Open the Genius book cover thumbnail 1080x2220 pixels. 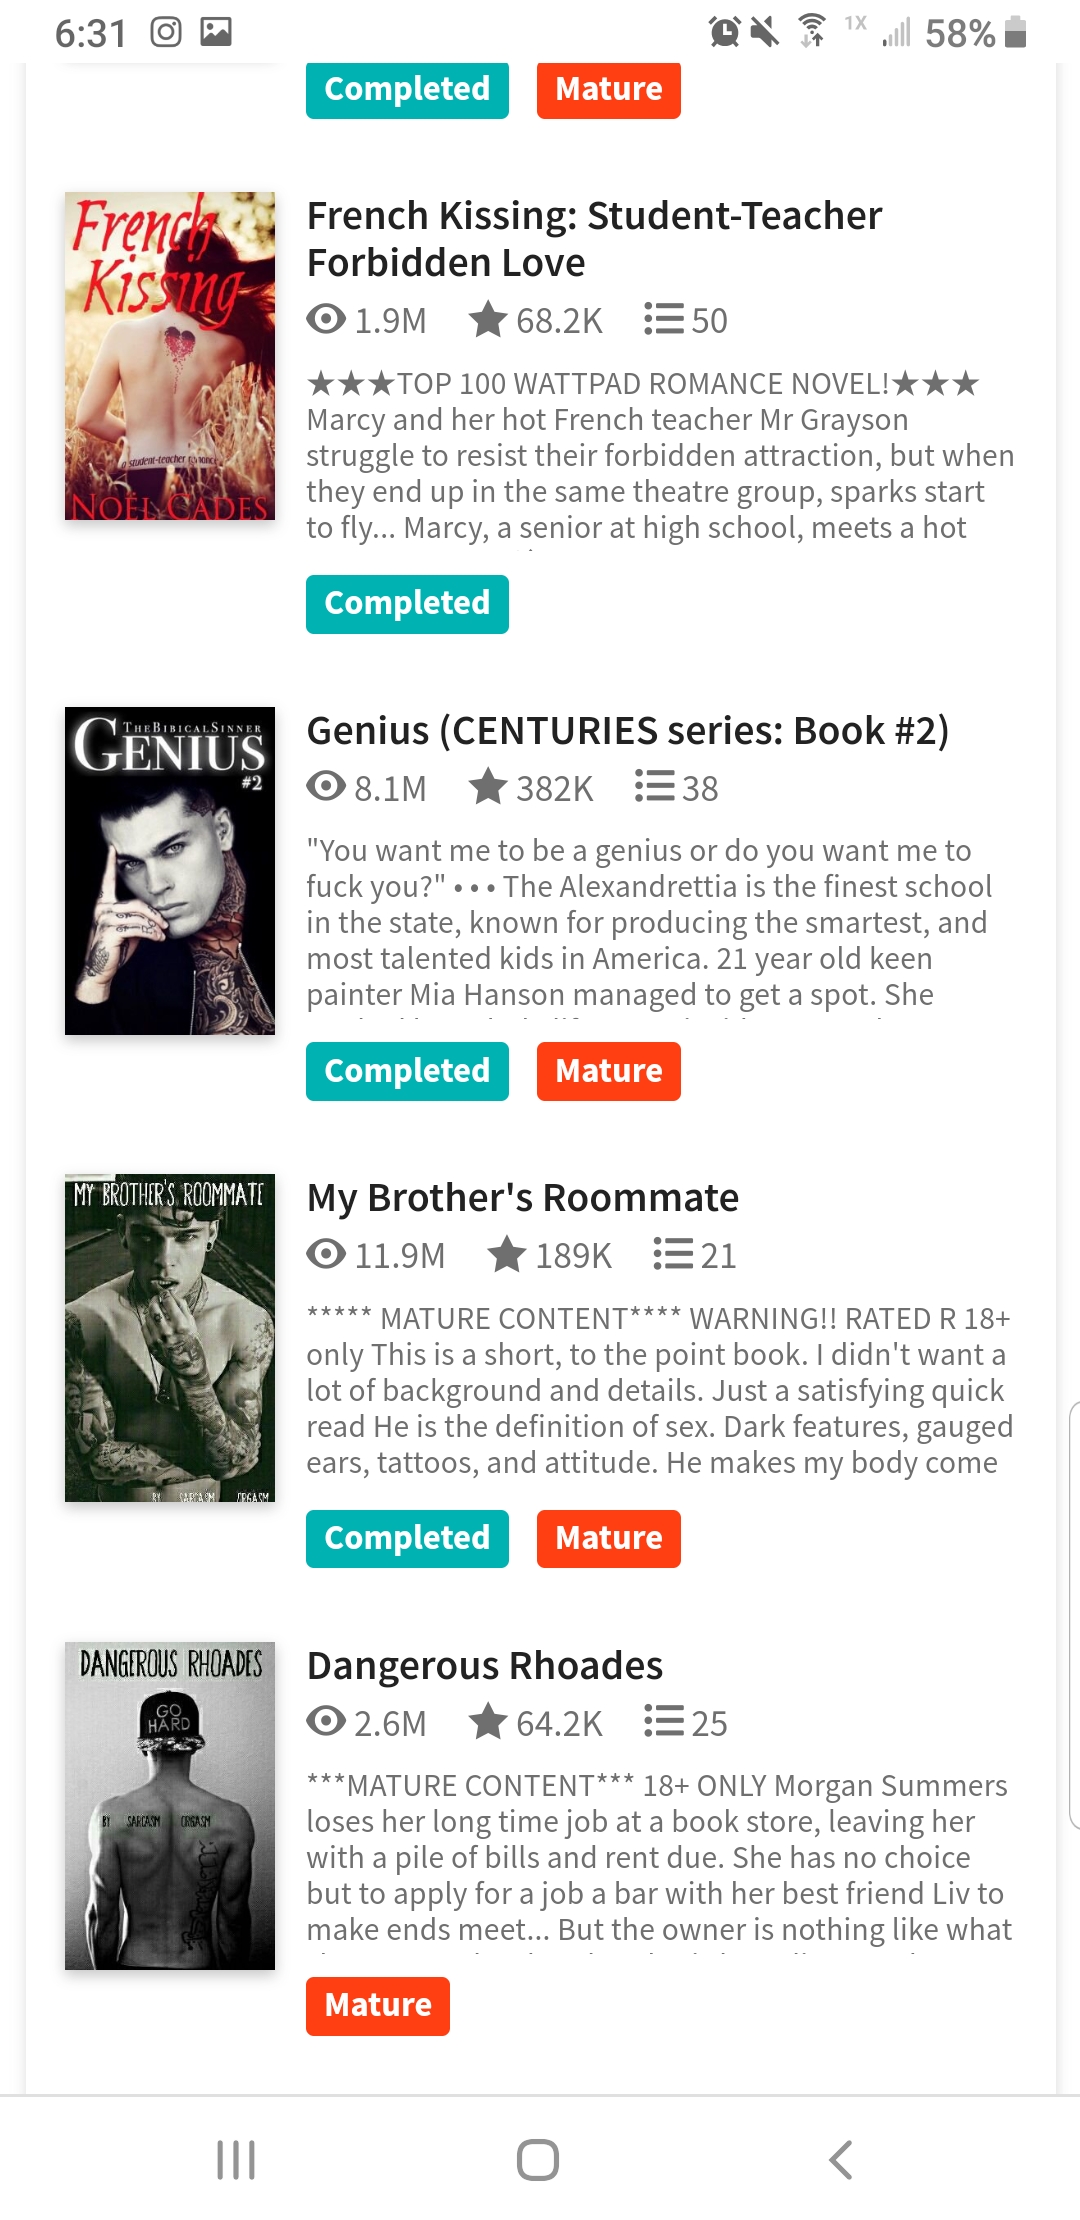coord(170,871)
